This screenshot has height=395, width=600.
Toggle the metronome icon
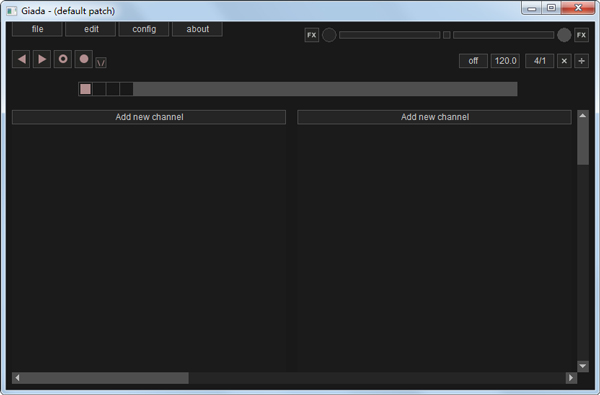[x=101, y=62]
